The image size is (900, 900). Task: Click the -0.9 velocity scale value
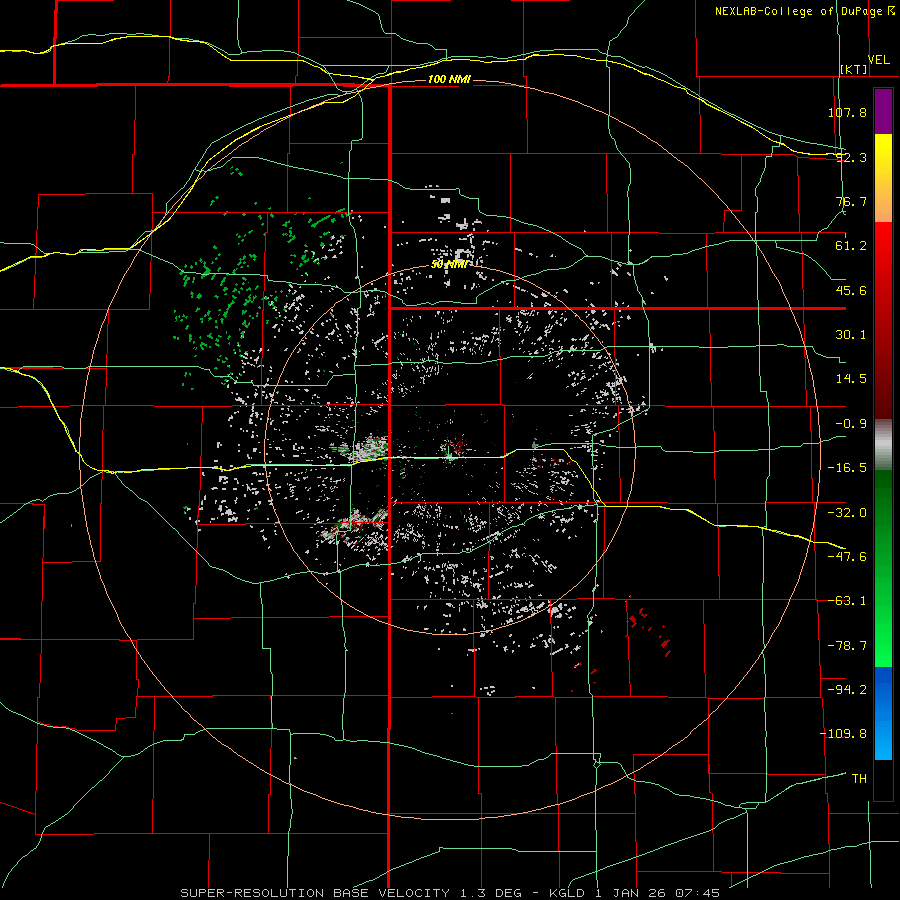click(x=851, y=424)
